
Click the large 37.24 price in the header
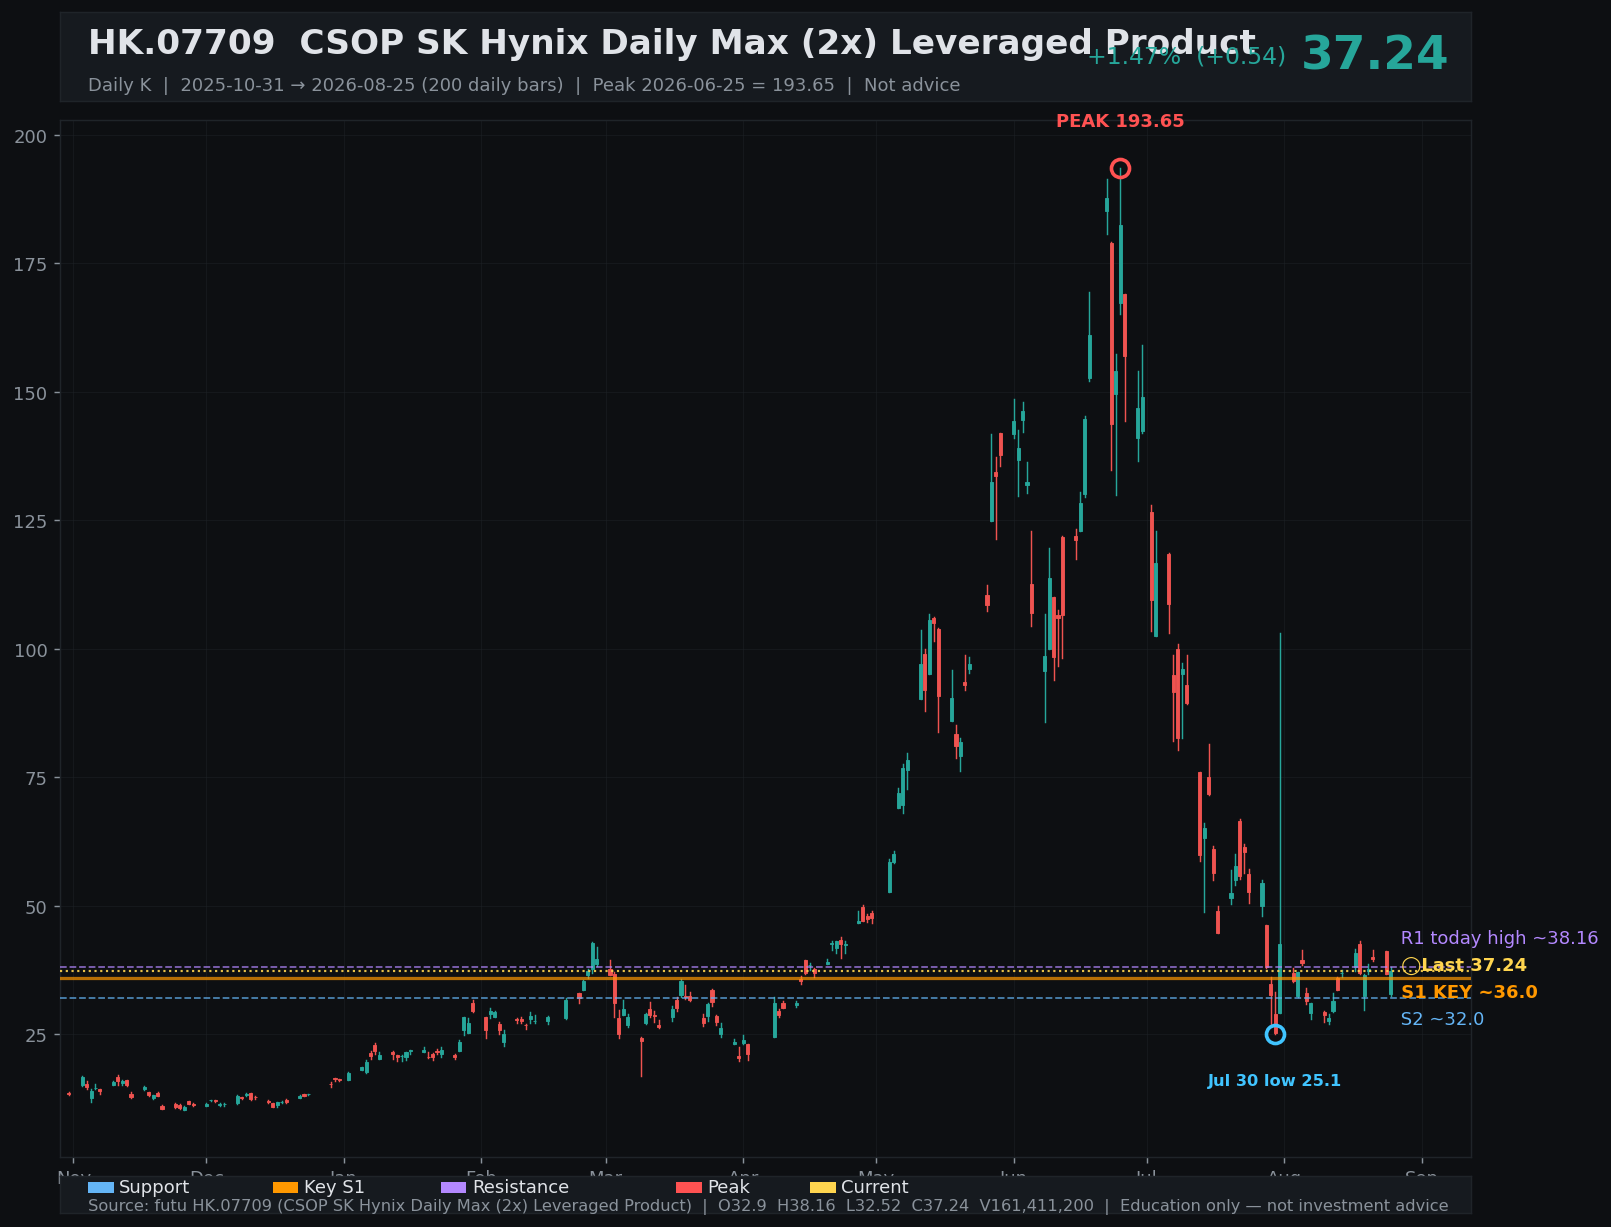pyautogui.click(x=1374, y=54)
